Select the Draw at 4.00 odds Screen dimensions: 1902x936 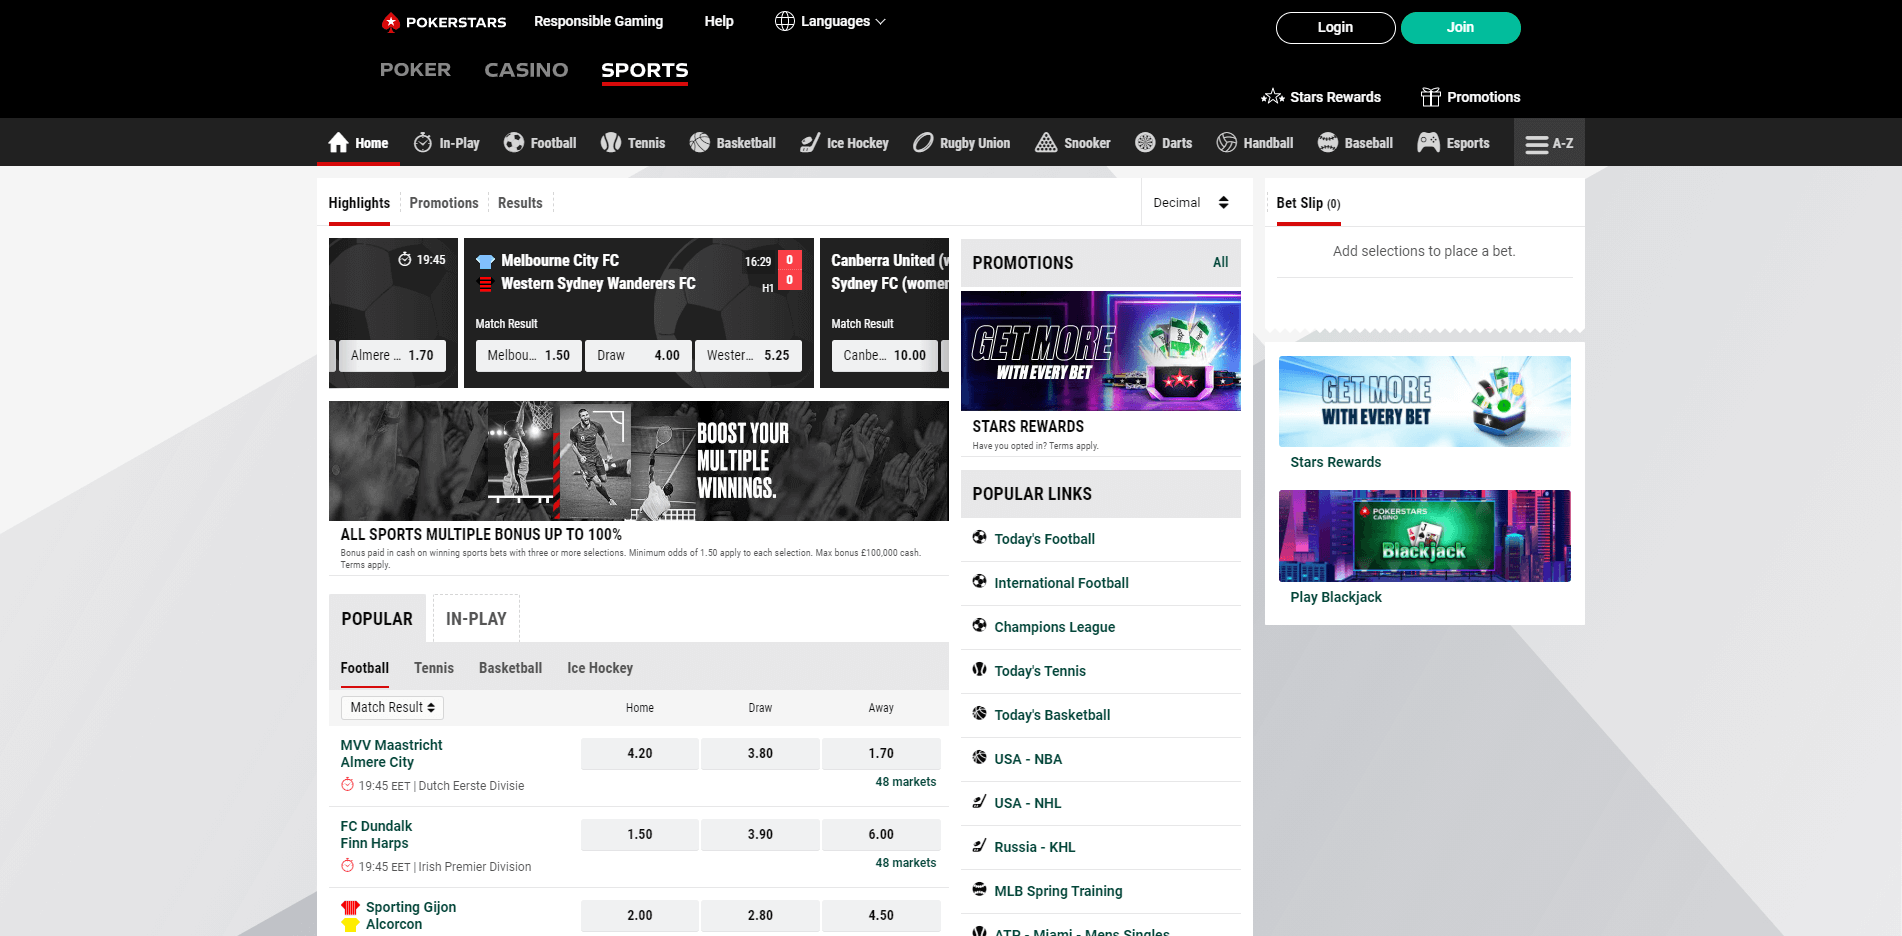click(638, 355)
